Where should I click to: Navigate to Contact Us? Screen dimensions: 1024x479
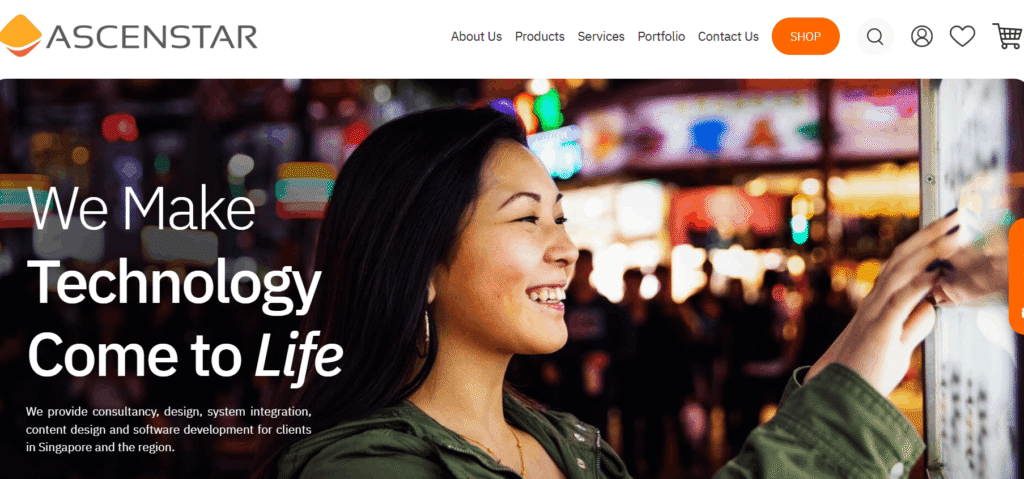(x=728, y=37)
